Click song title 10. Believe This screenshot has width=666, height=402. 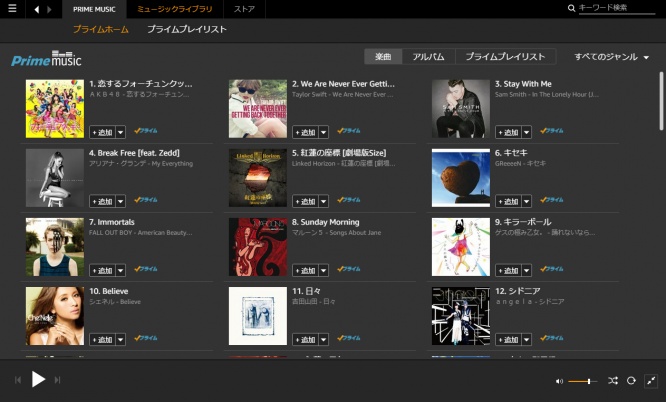[109, 291]
